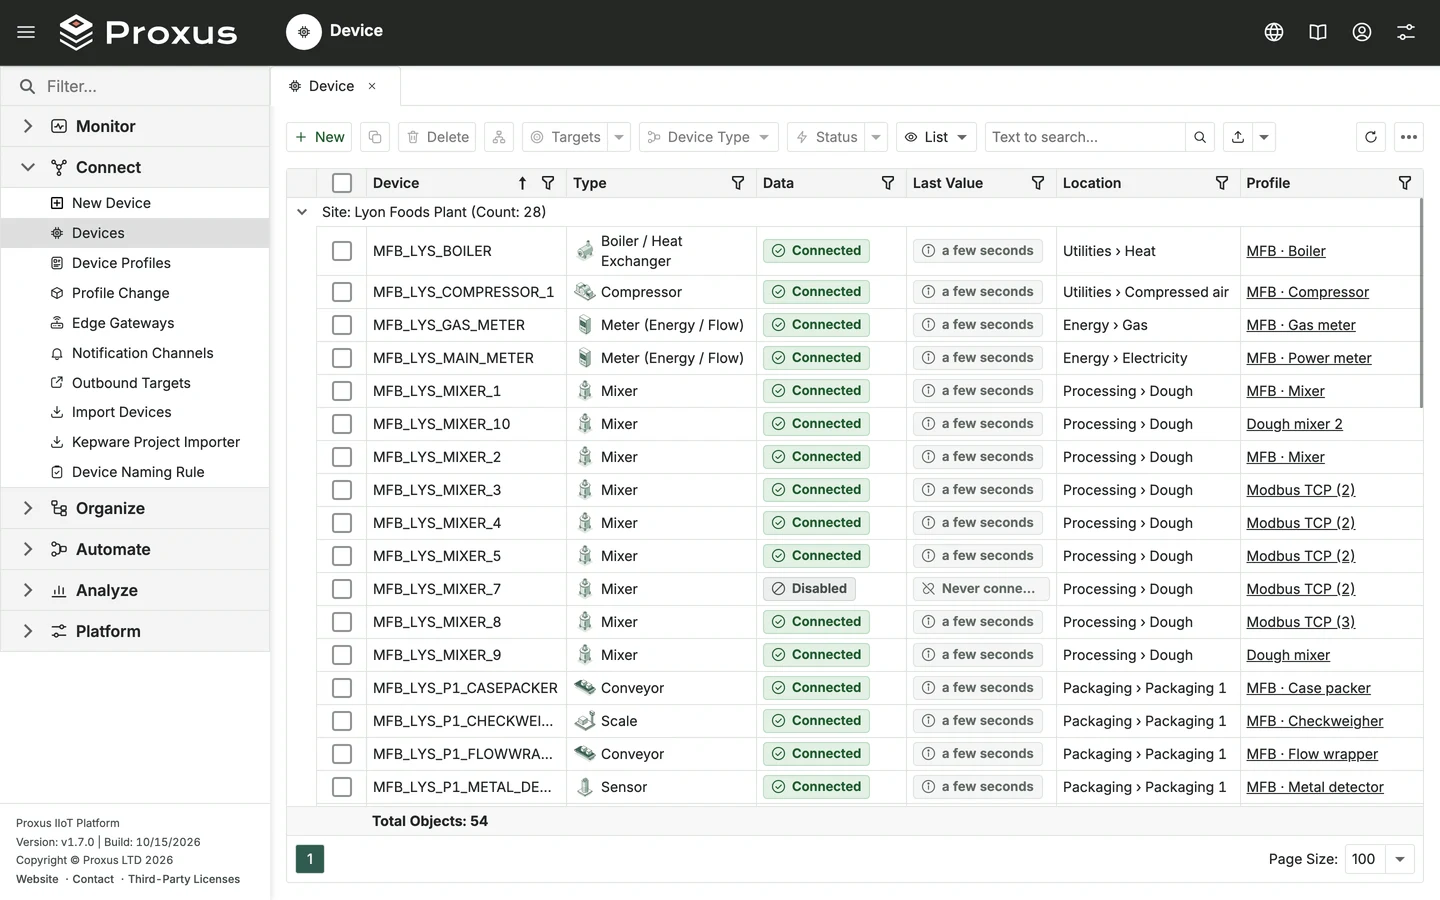
Task: Refresh the device list
Action: (1371, 137)
